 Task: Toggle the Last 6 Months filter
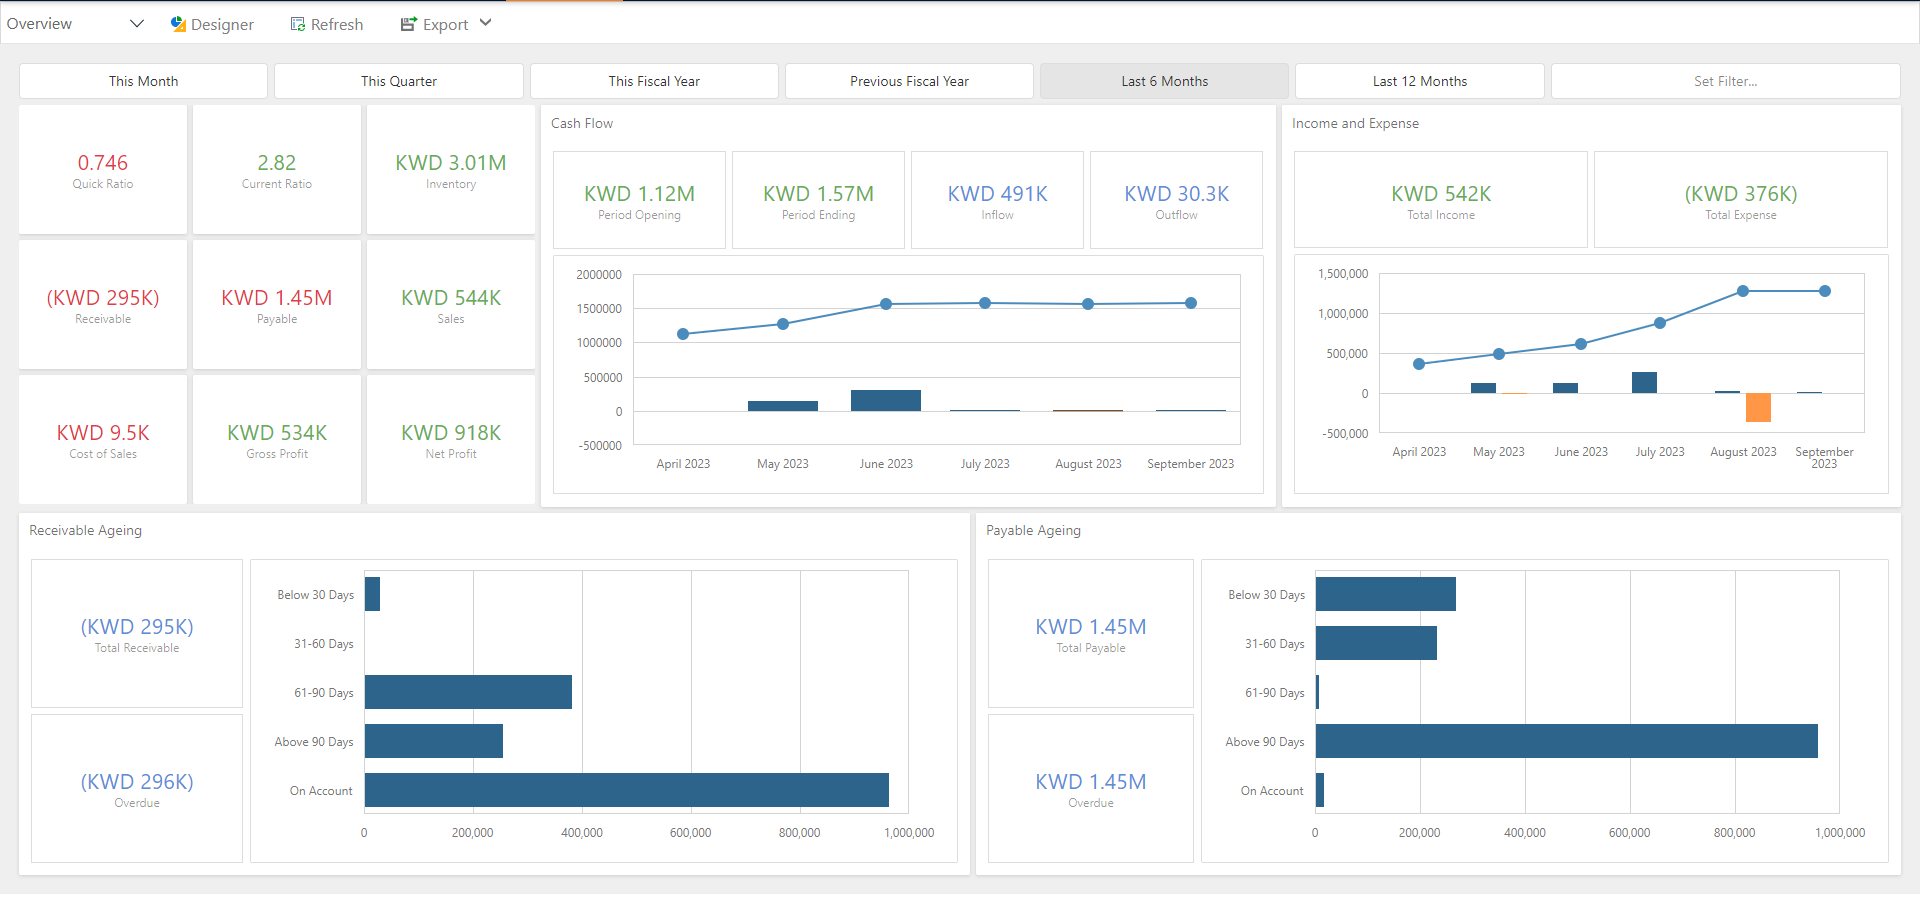coord(1164,81)
